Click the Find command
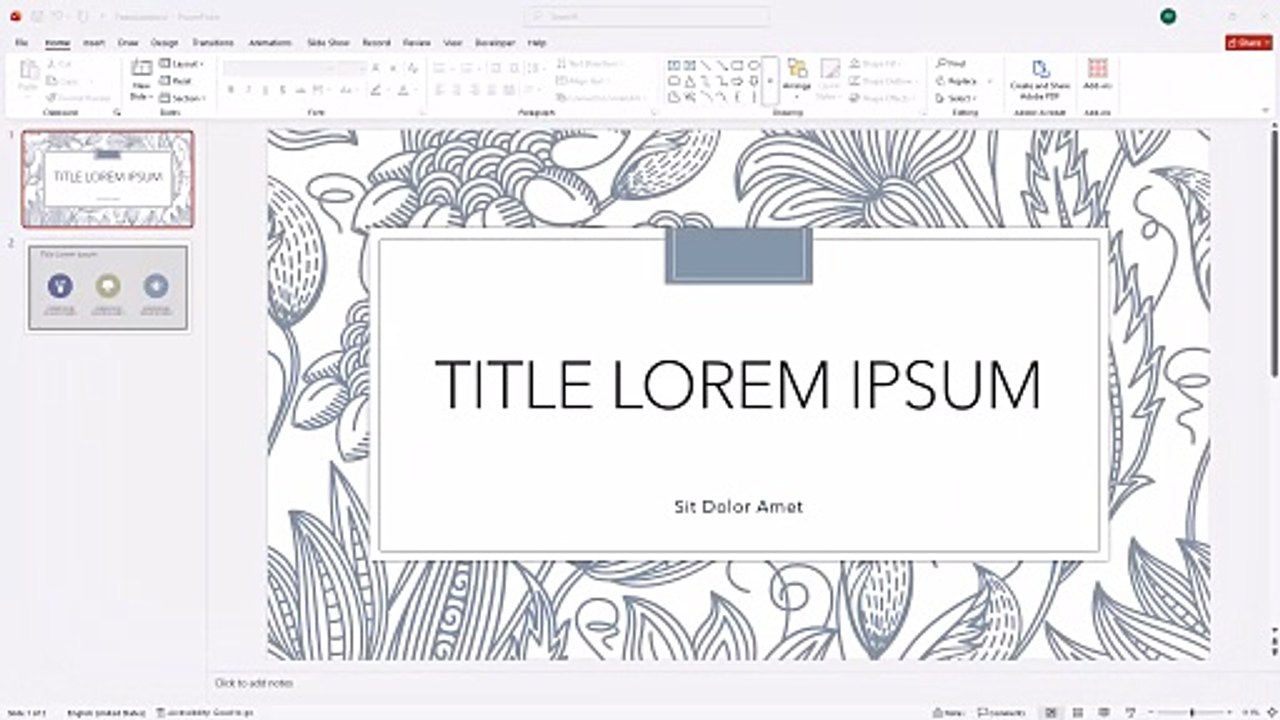 (951, 64)
